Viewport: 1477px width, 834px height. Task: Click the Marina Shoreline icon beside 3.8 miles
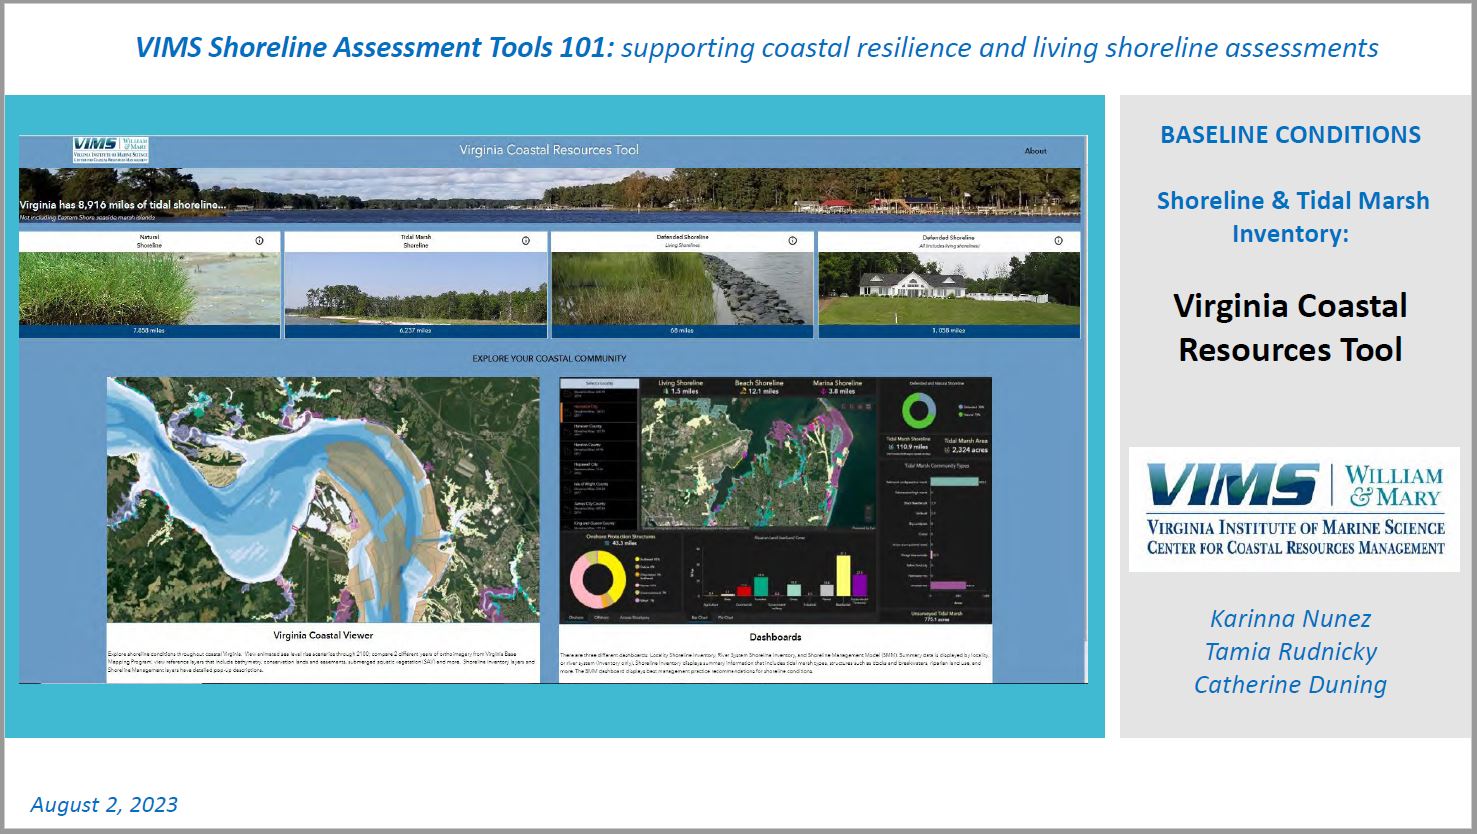tap(823, 390)
